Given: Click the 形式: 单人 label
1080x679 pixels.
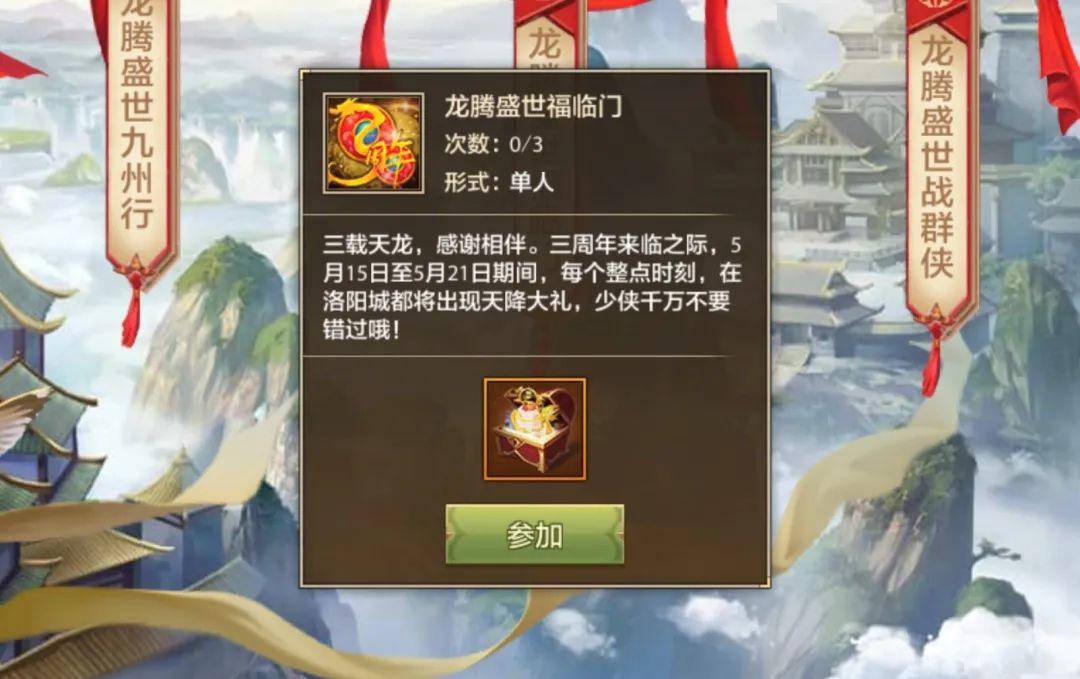Looking at the screenshot, I should click(x=499, y=182).
